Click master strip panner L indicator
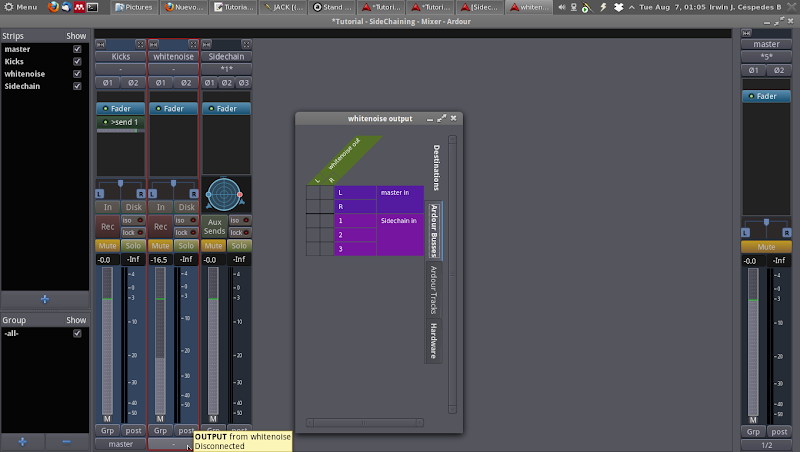The height and width of the screenshot is (452, 800). [745, 233]
